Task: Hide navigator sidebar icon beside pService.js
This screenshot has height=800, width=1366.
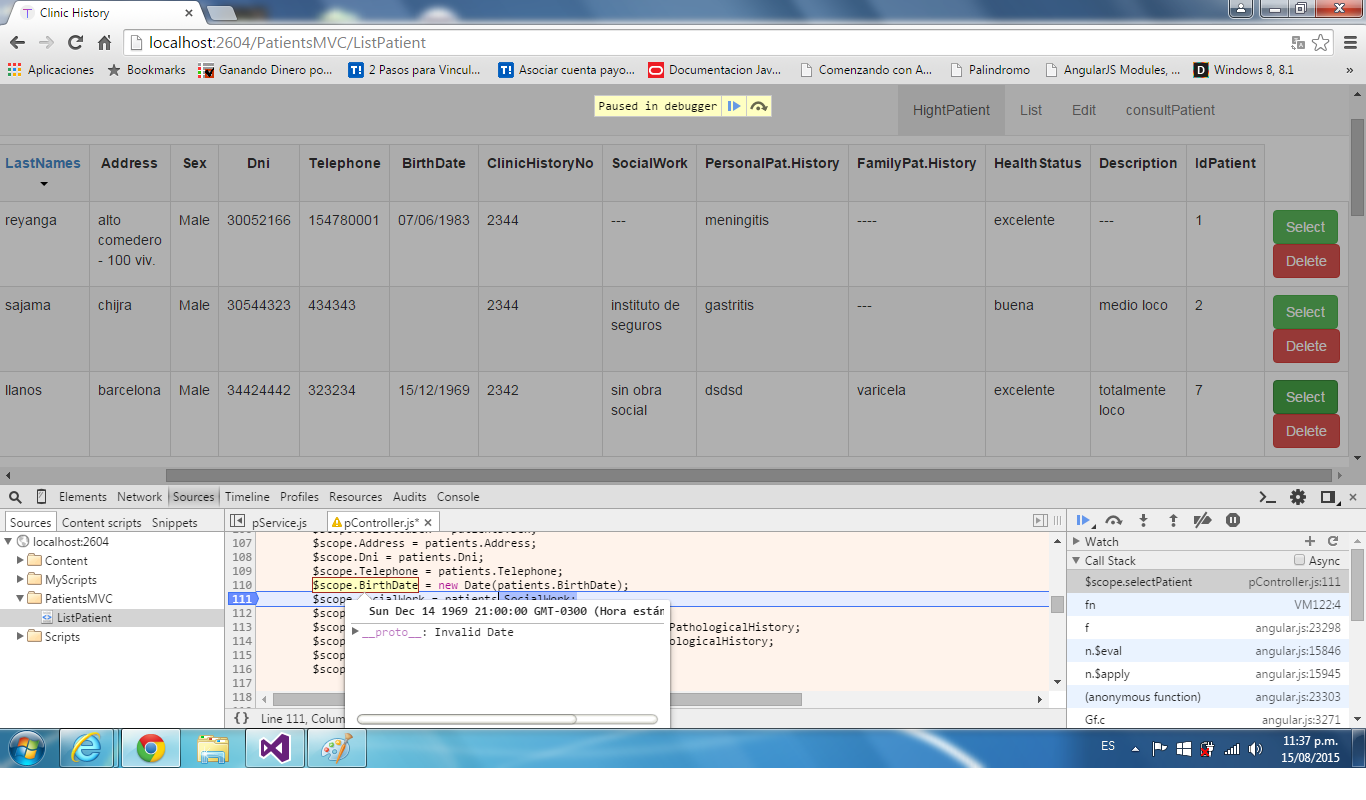Action: (x=238, y=522)
